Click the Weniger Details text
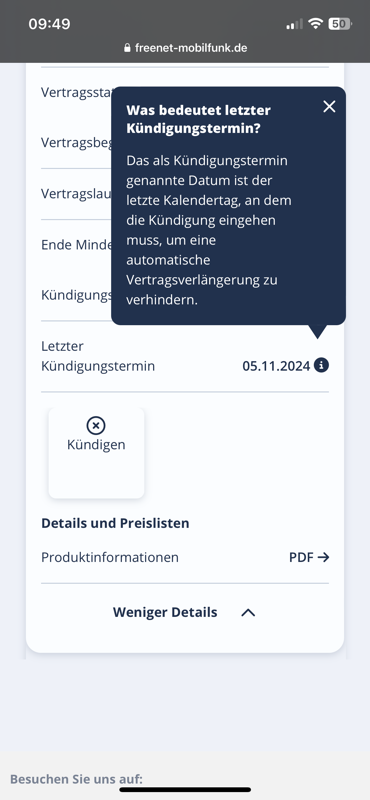Screen dimensions: 370x800 coord(165,612)
